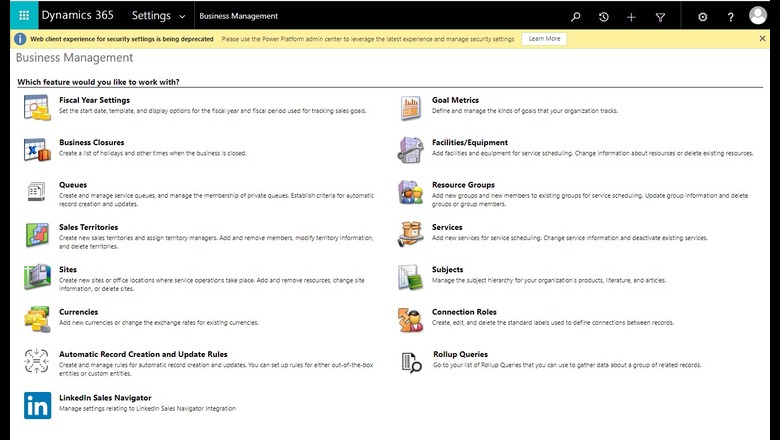
Task: Click the Resource Groups people icon
Action: [410, 192]
